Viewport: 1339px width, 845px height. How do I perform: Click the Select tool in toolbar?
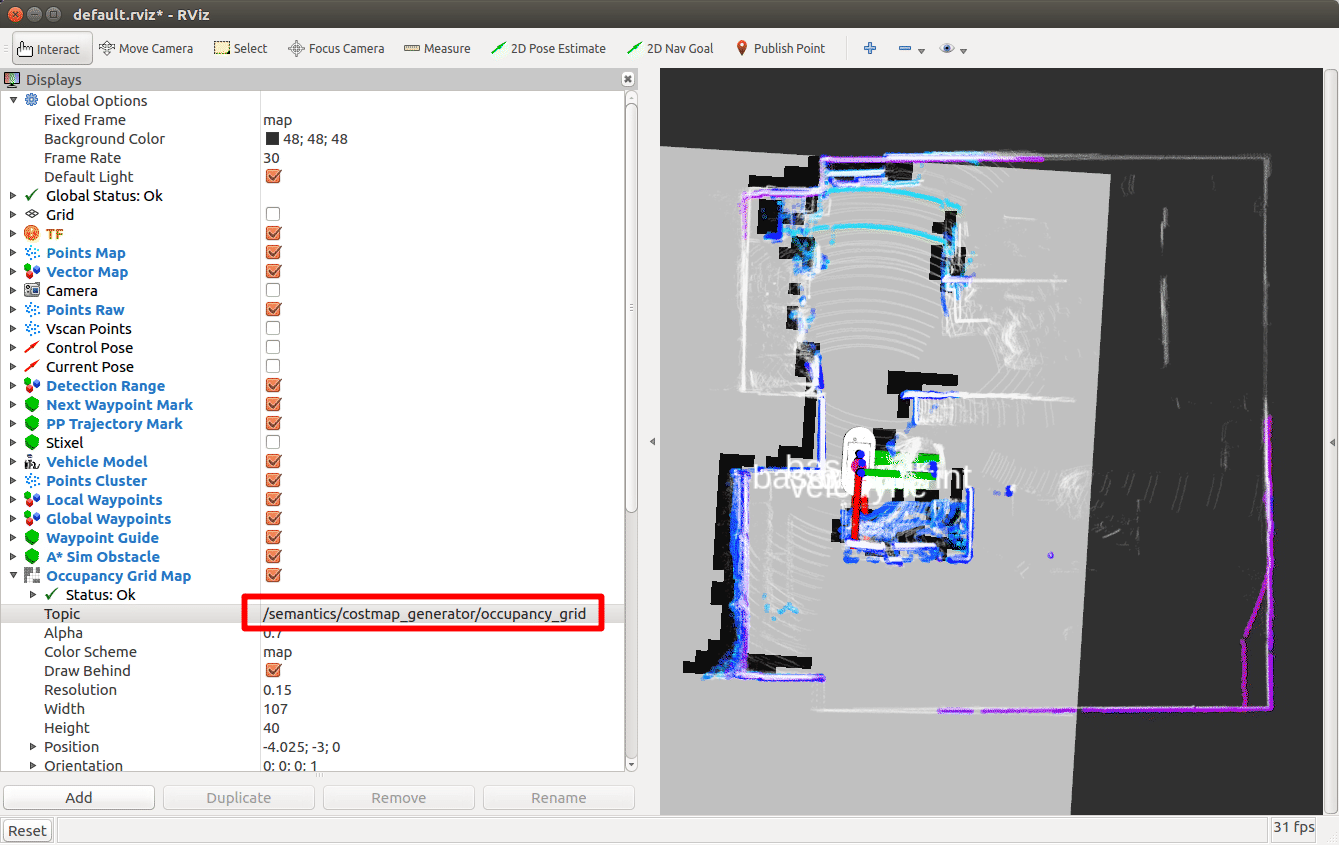241,48
